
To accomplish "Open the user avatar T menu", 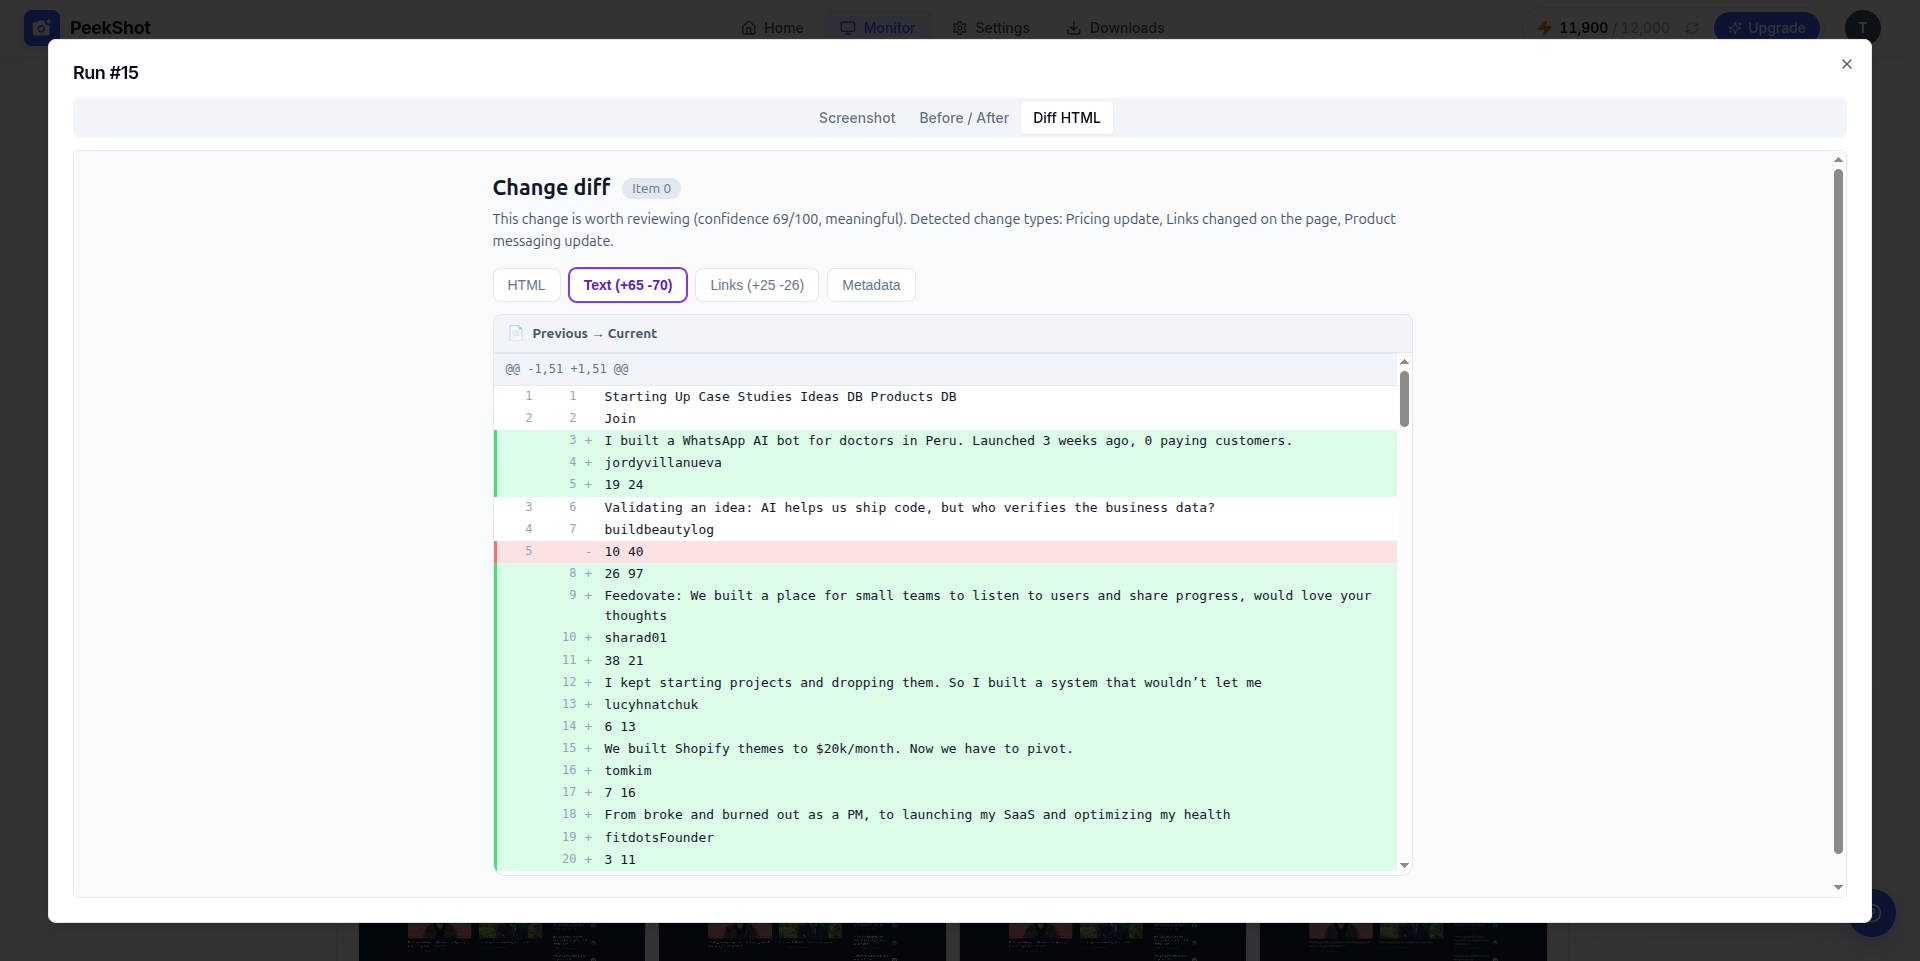I will 1862,28.
